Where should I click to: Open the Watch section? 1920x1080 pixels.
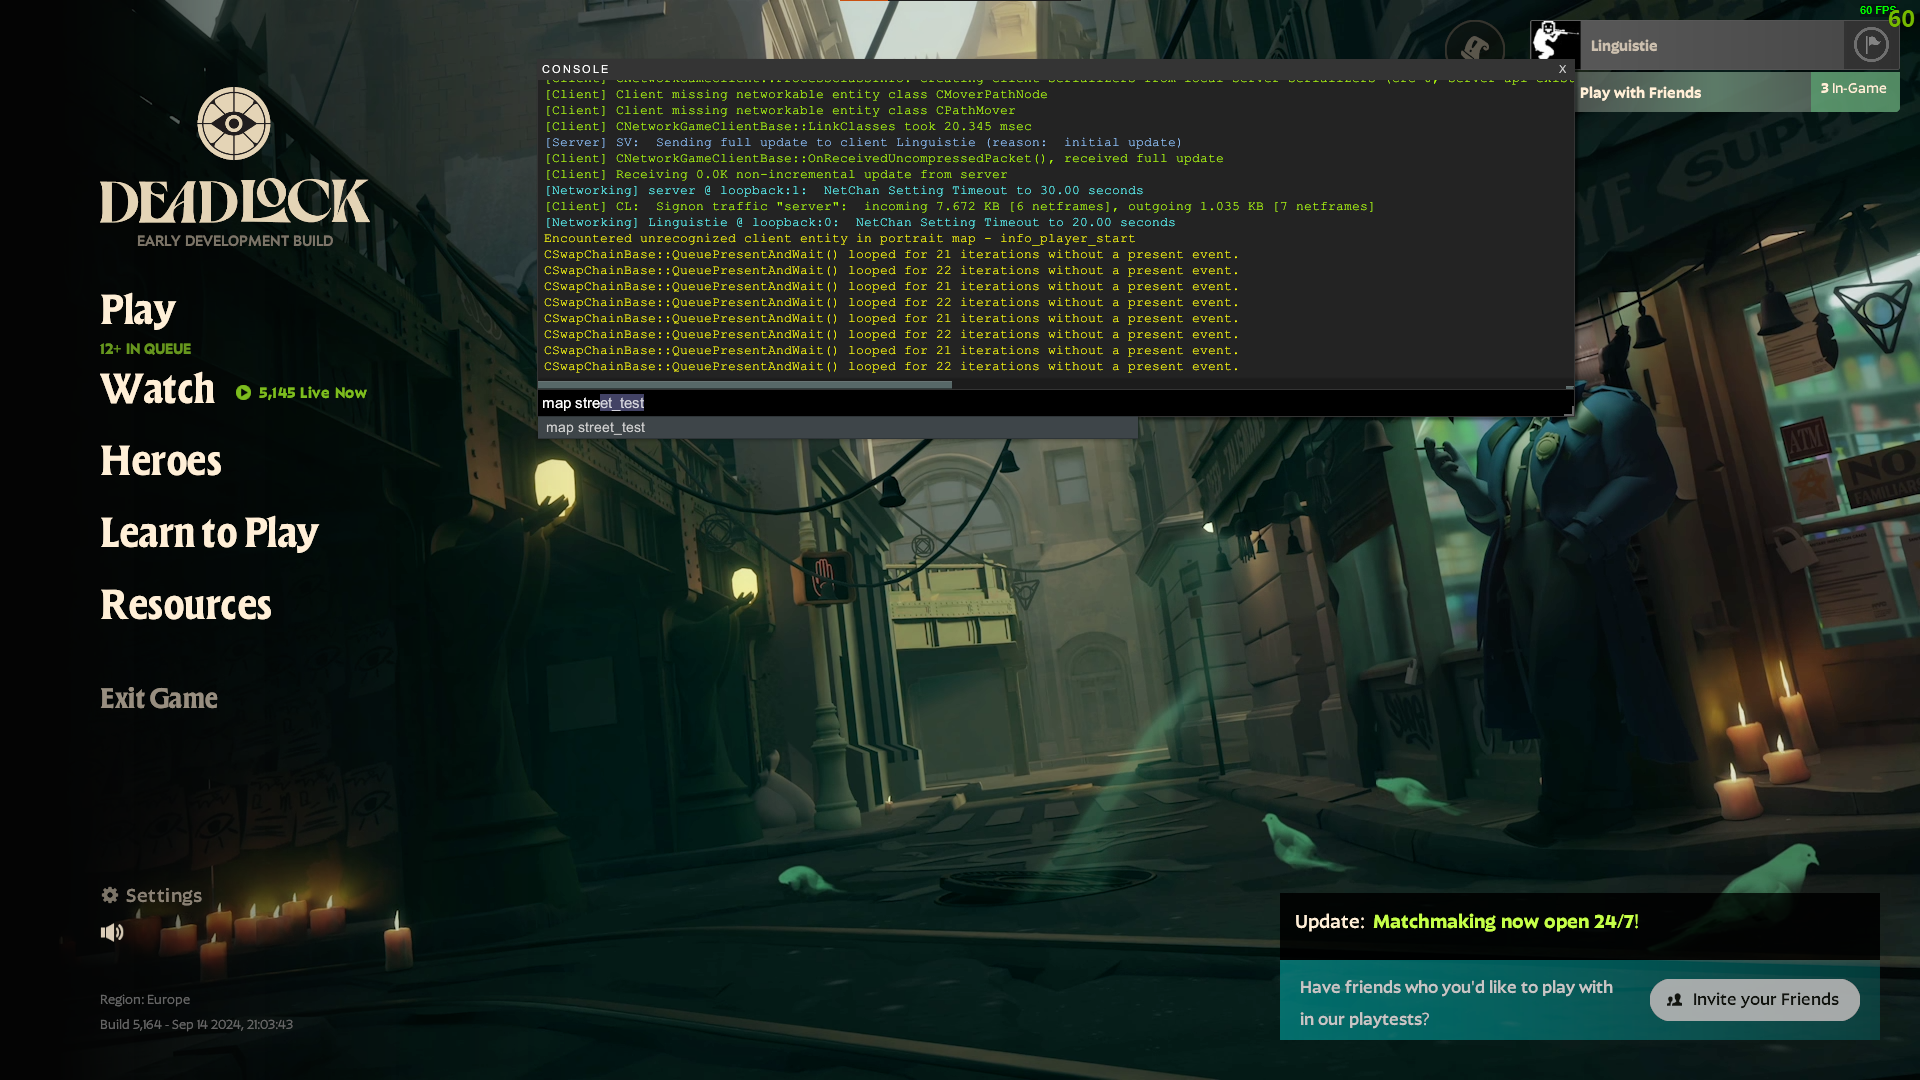(157, 389)
